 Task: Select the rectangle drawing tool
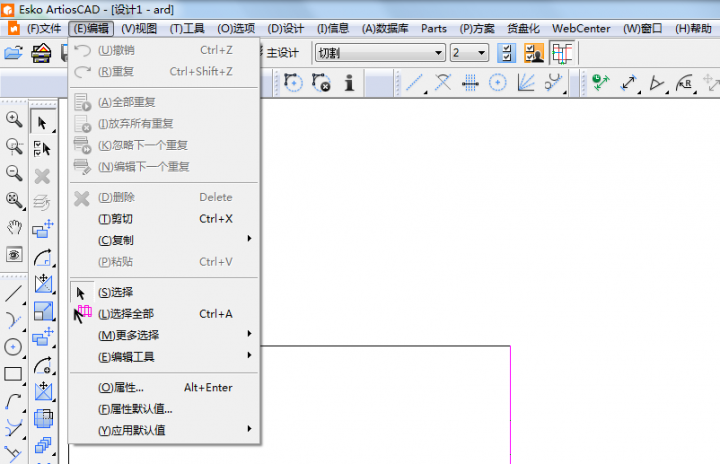(14, 374)
